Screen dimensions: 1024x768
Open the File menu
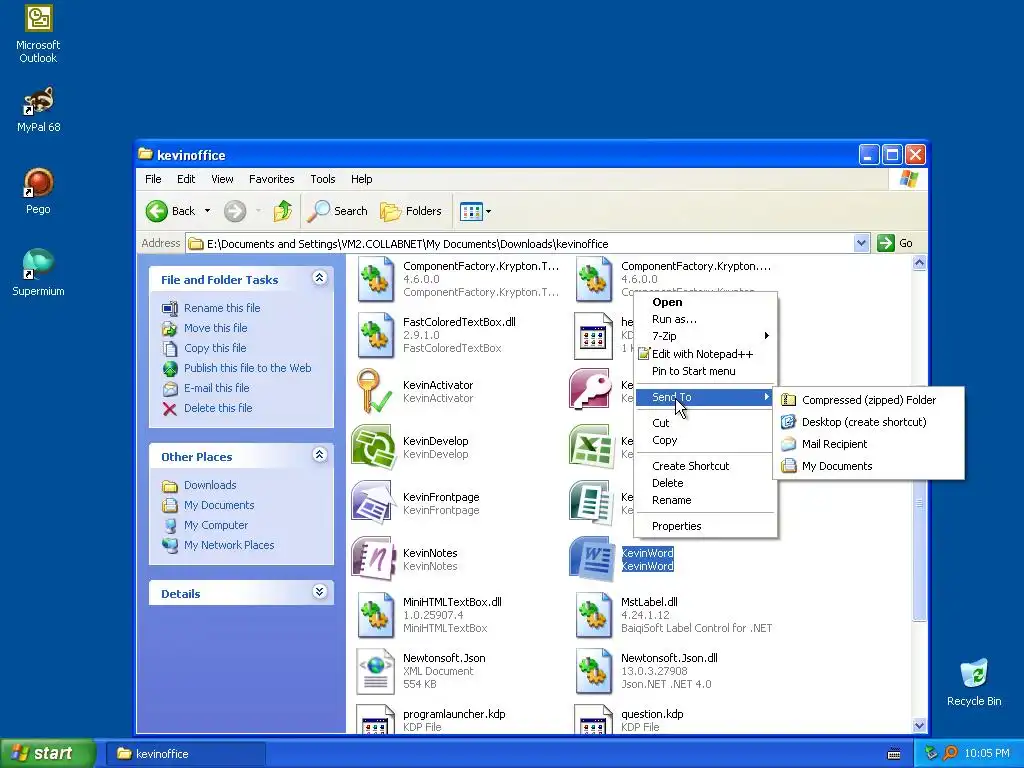click(153, 179)
